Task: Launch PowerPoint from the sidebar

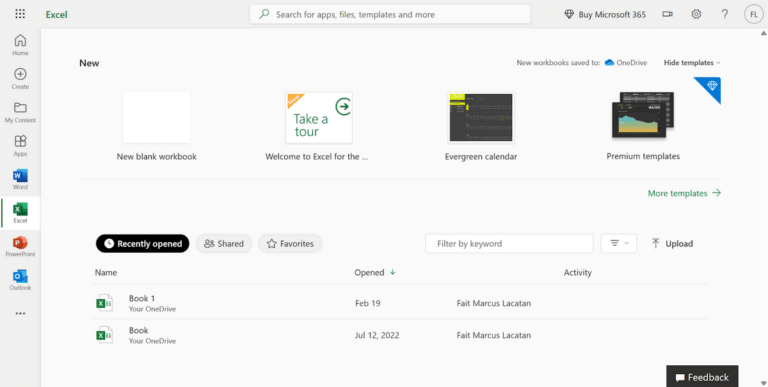Action: (x=20, y=246)
